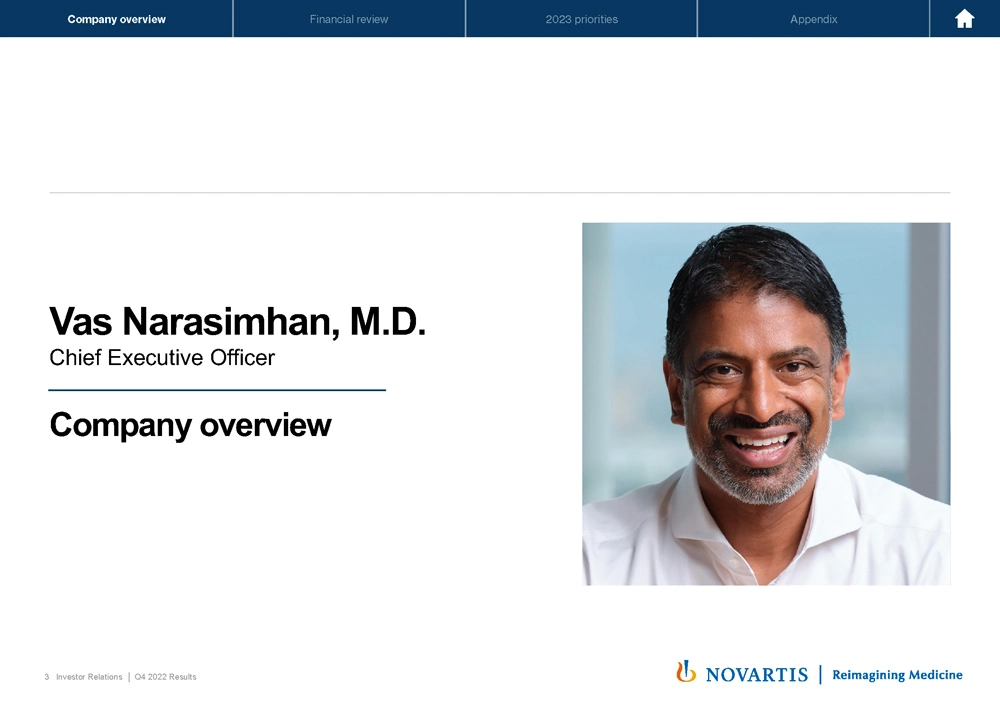The height and width of the screenshot is (707, 1000).
Task: Go to the Appendix tab
Action: pyautogui.click(x=813, y=19)
